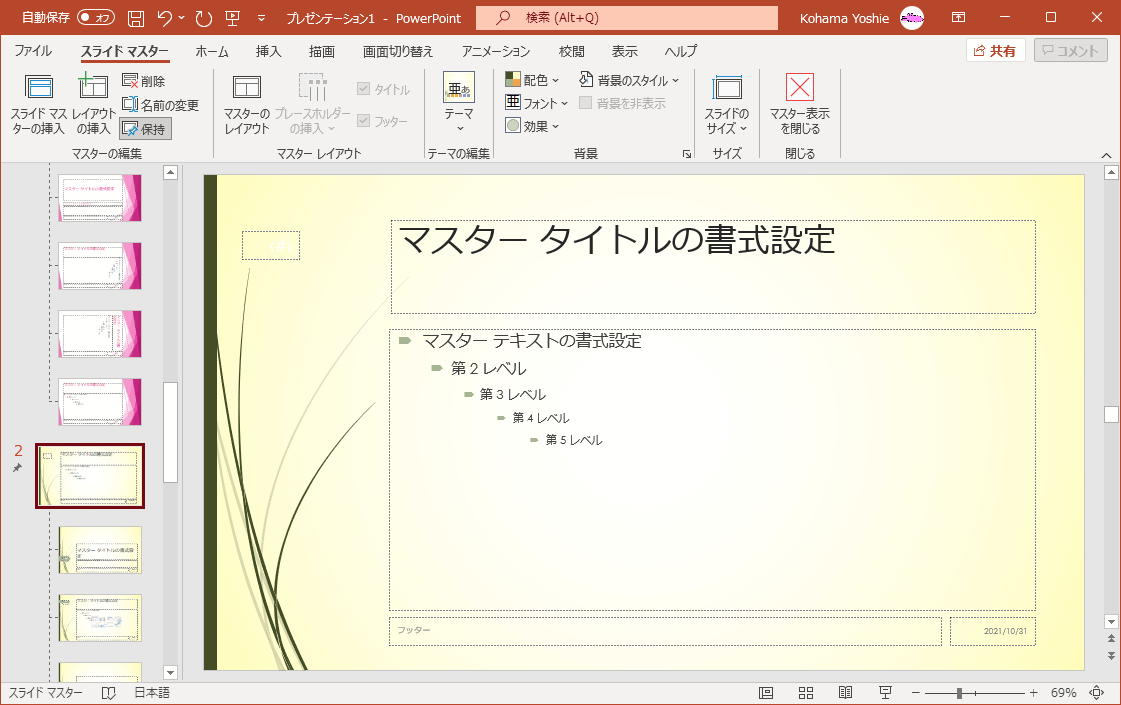Toggle the 自動保存 switch
The image size is (1121, 705).
(96, 18)
